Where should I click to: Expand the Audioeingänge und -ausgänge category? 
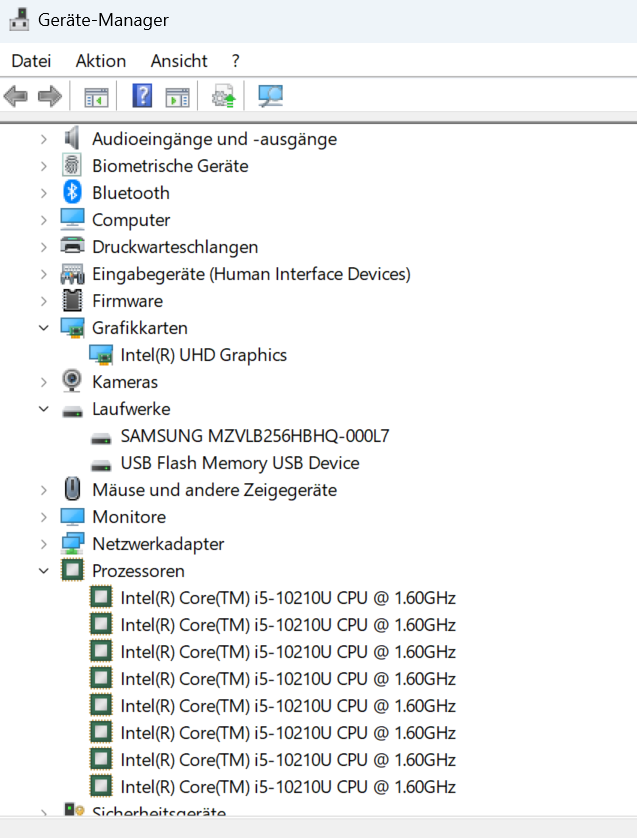click(43, 139)
